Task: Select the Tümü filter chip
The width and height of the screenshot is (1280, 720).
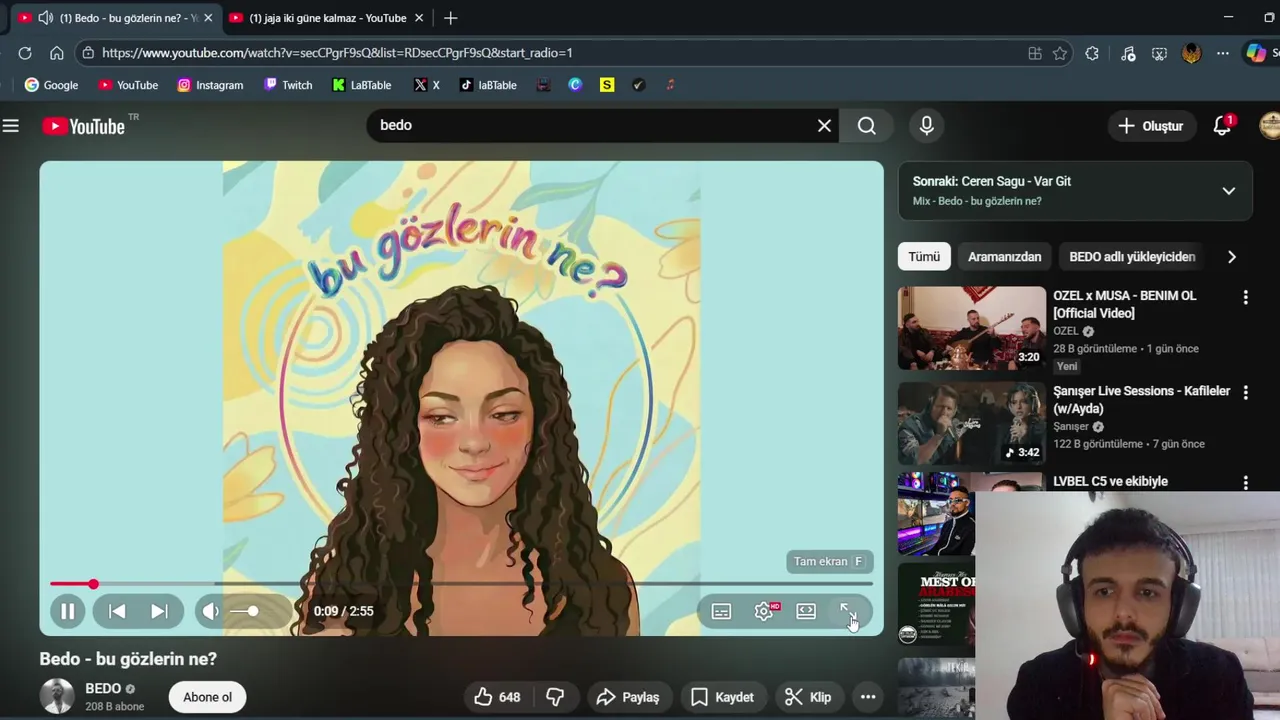Action: 924,257
